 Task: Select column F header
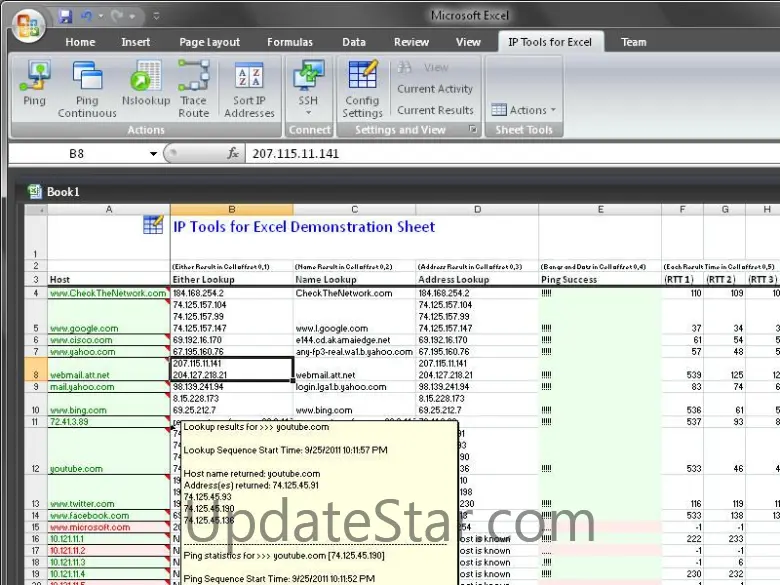(x=682, y=210)
